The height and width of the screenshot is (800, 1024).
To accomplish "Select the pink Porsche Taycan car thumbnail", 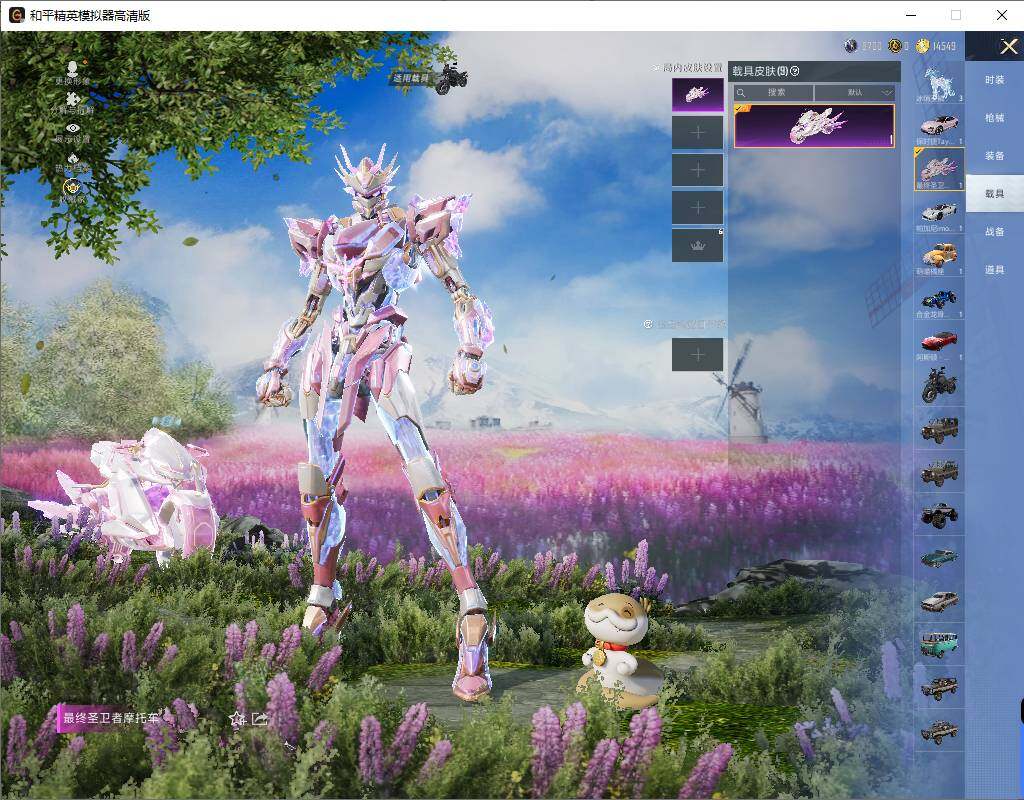I will (x=939, y=126).
